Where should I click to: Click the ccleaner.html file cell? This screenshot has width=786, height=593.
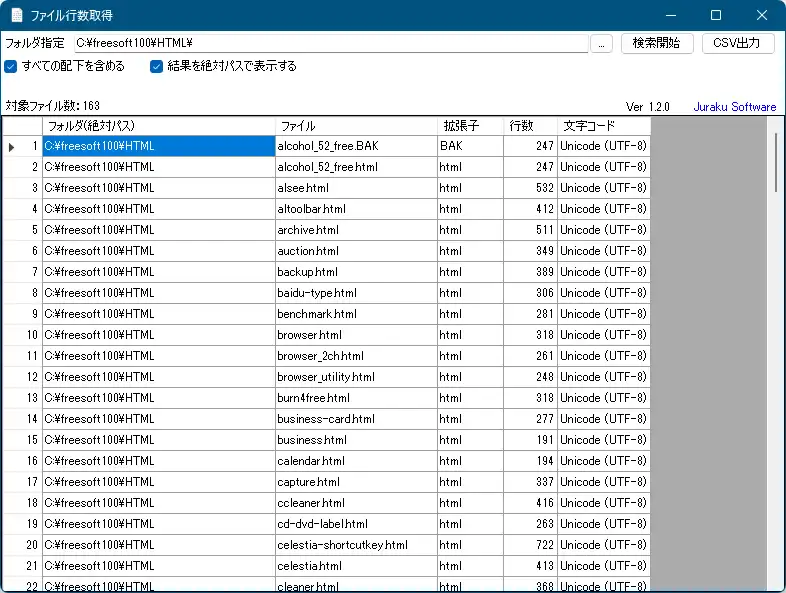(x=355, y=503)
